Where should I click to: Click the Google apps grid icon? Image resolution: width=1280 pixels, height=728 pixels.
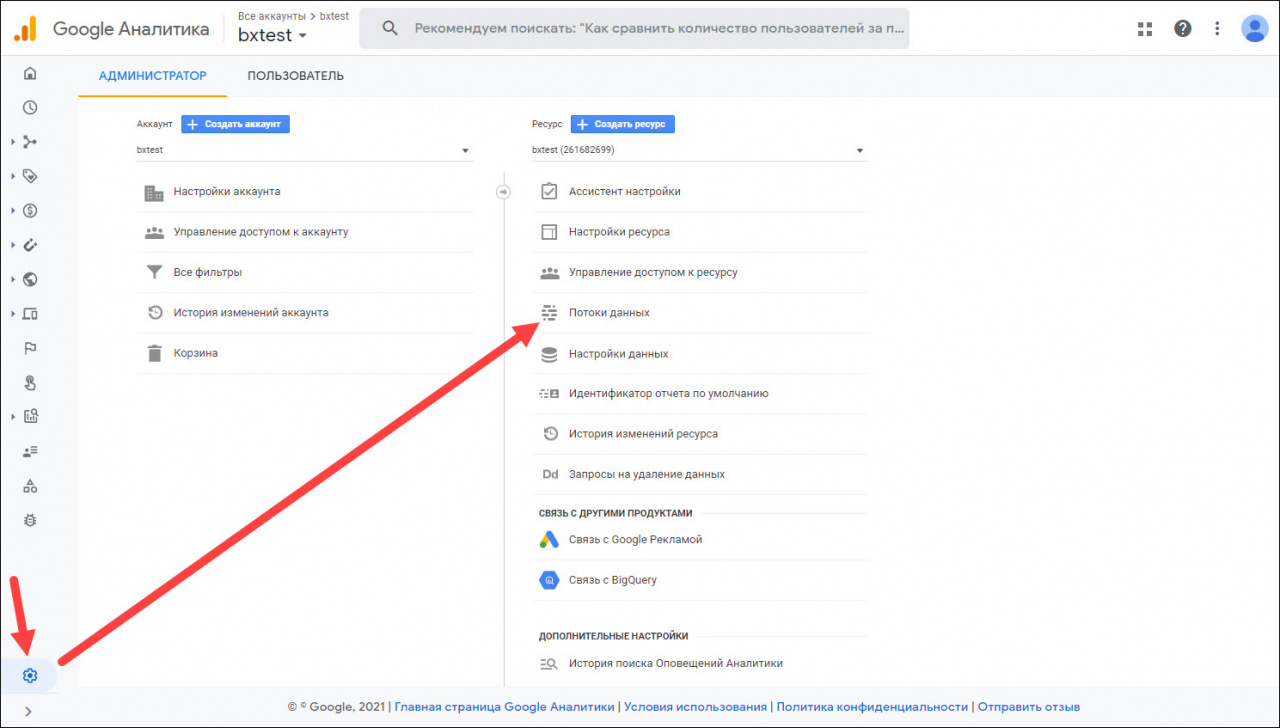(1145, 29)
